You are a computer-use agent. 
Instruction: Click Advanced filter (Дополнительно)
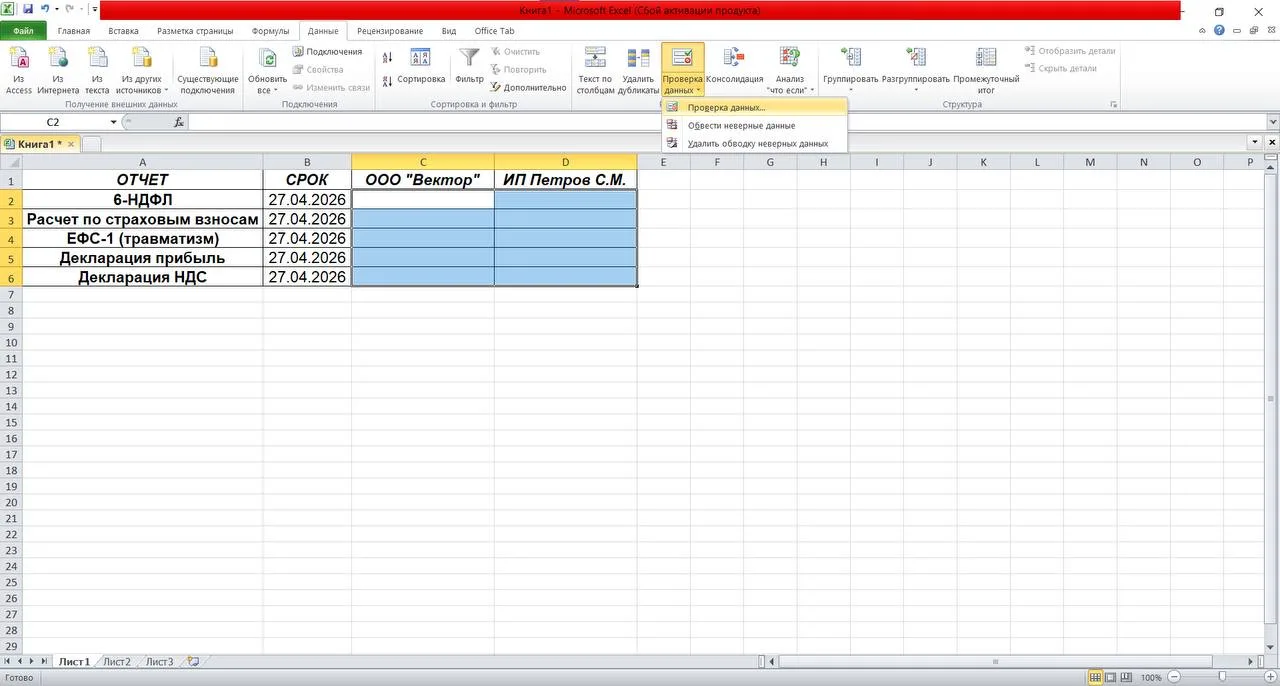(x=528, y=87)
